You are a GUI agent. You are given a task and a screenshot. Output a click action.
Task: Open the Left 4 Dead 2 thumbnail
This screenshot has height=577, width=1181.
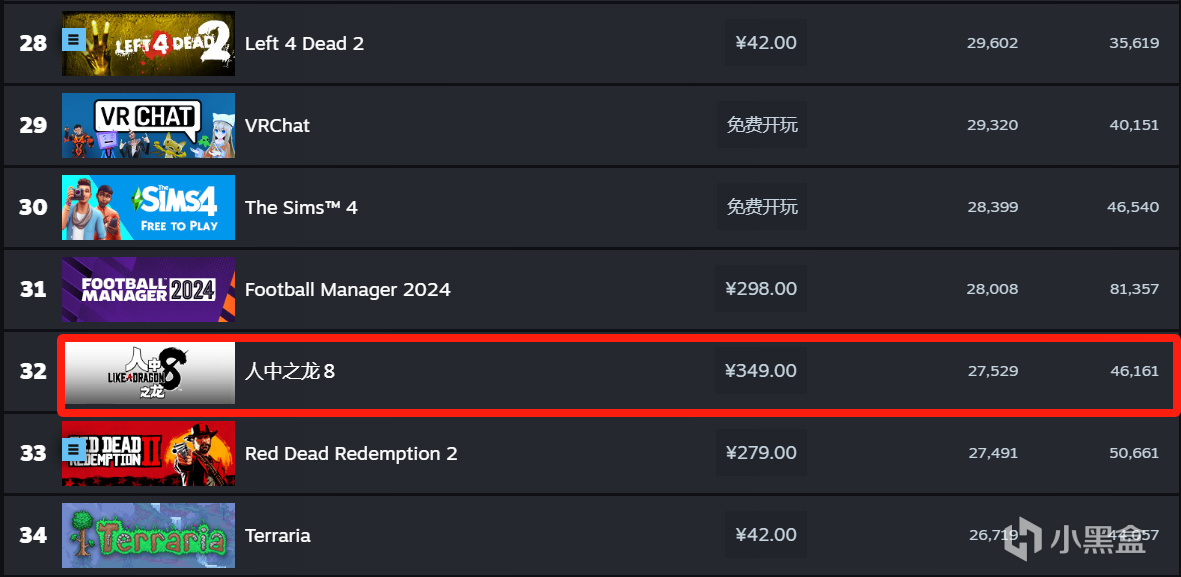coord(148,43)
